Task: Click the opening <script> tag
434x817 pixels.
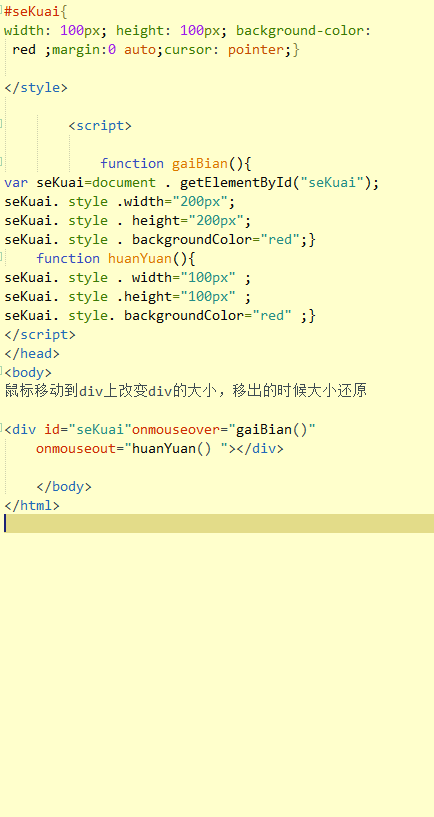Action: pos(100,126)
